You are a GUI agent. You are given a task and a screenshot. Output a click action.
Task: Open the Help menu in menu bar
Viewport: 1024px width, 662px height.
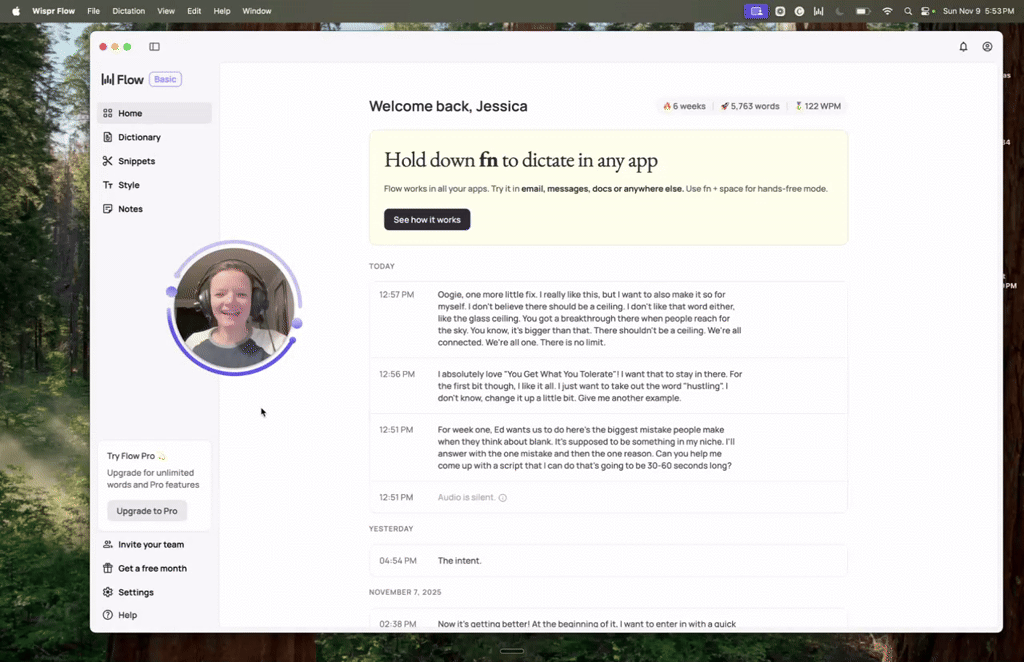[x=222, y=11]
